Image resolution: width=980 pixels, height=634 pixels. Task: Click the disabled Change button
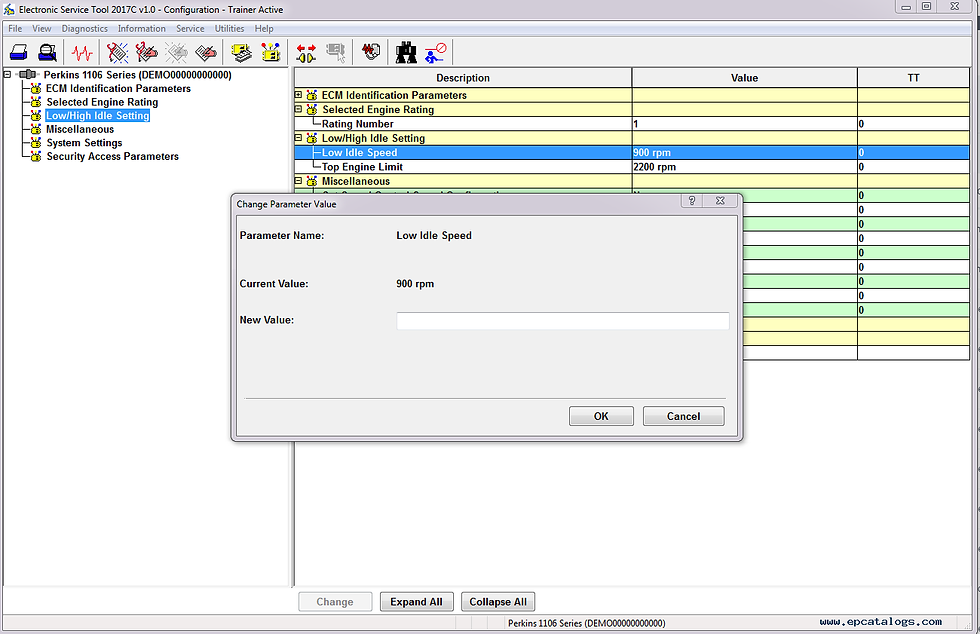pyautogui.click(x=335, y=602)
